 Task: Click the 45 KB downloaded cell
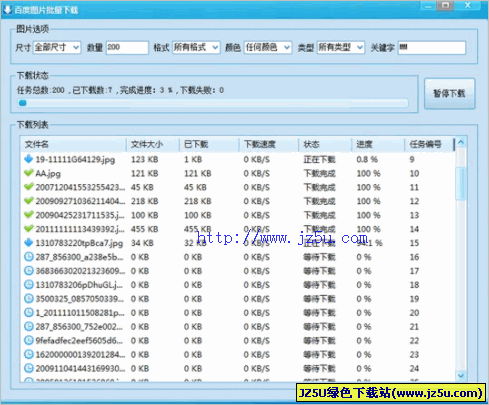pyautogui.click(x=195, y=187)
